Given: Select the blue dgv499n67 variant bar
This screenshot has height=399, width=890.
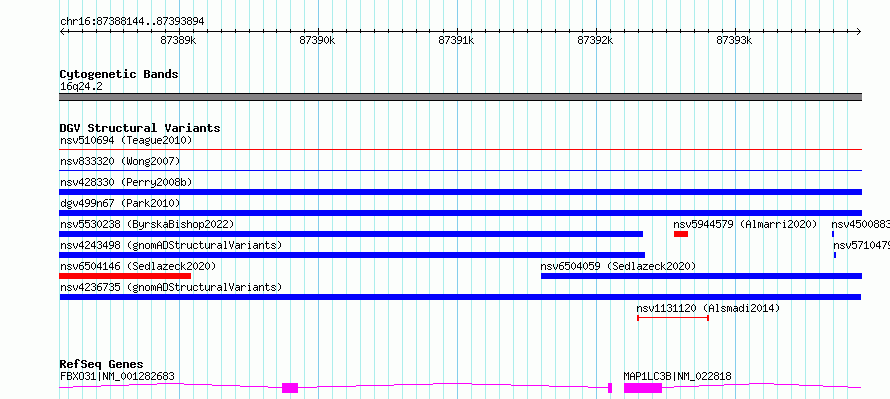Looking at the screenshot, I should (x=460, y=213).
